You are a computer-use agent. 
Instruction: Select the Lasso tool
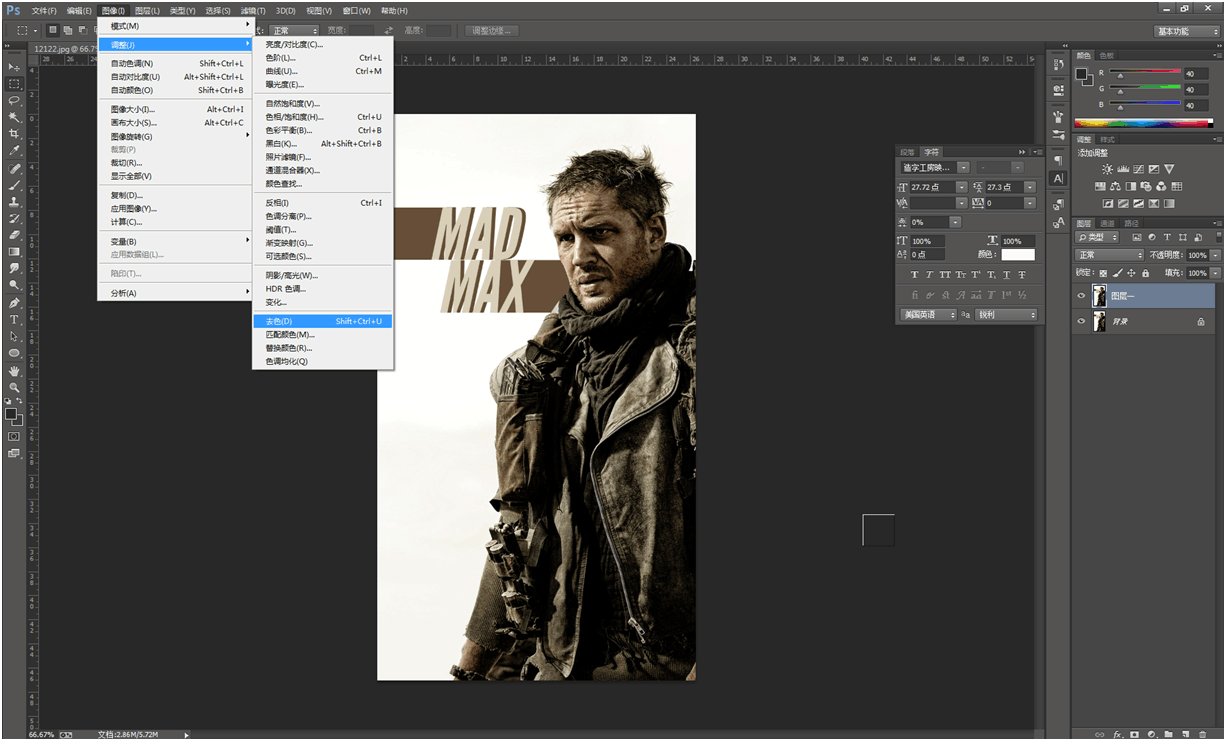coord(15,100)
